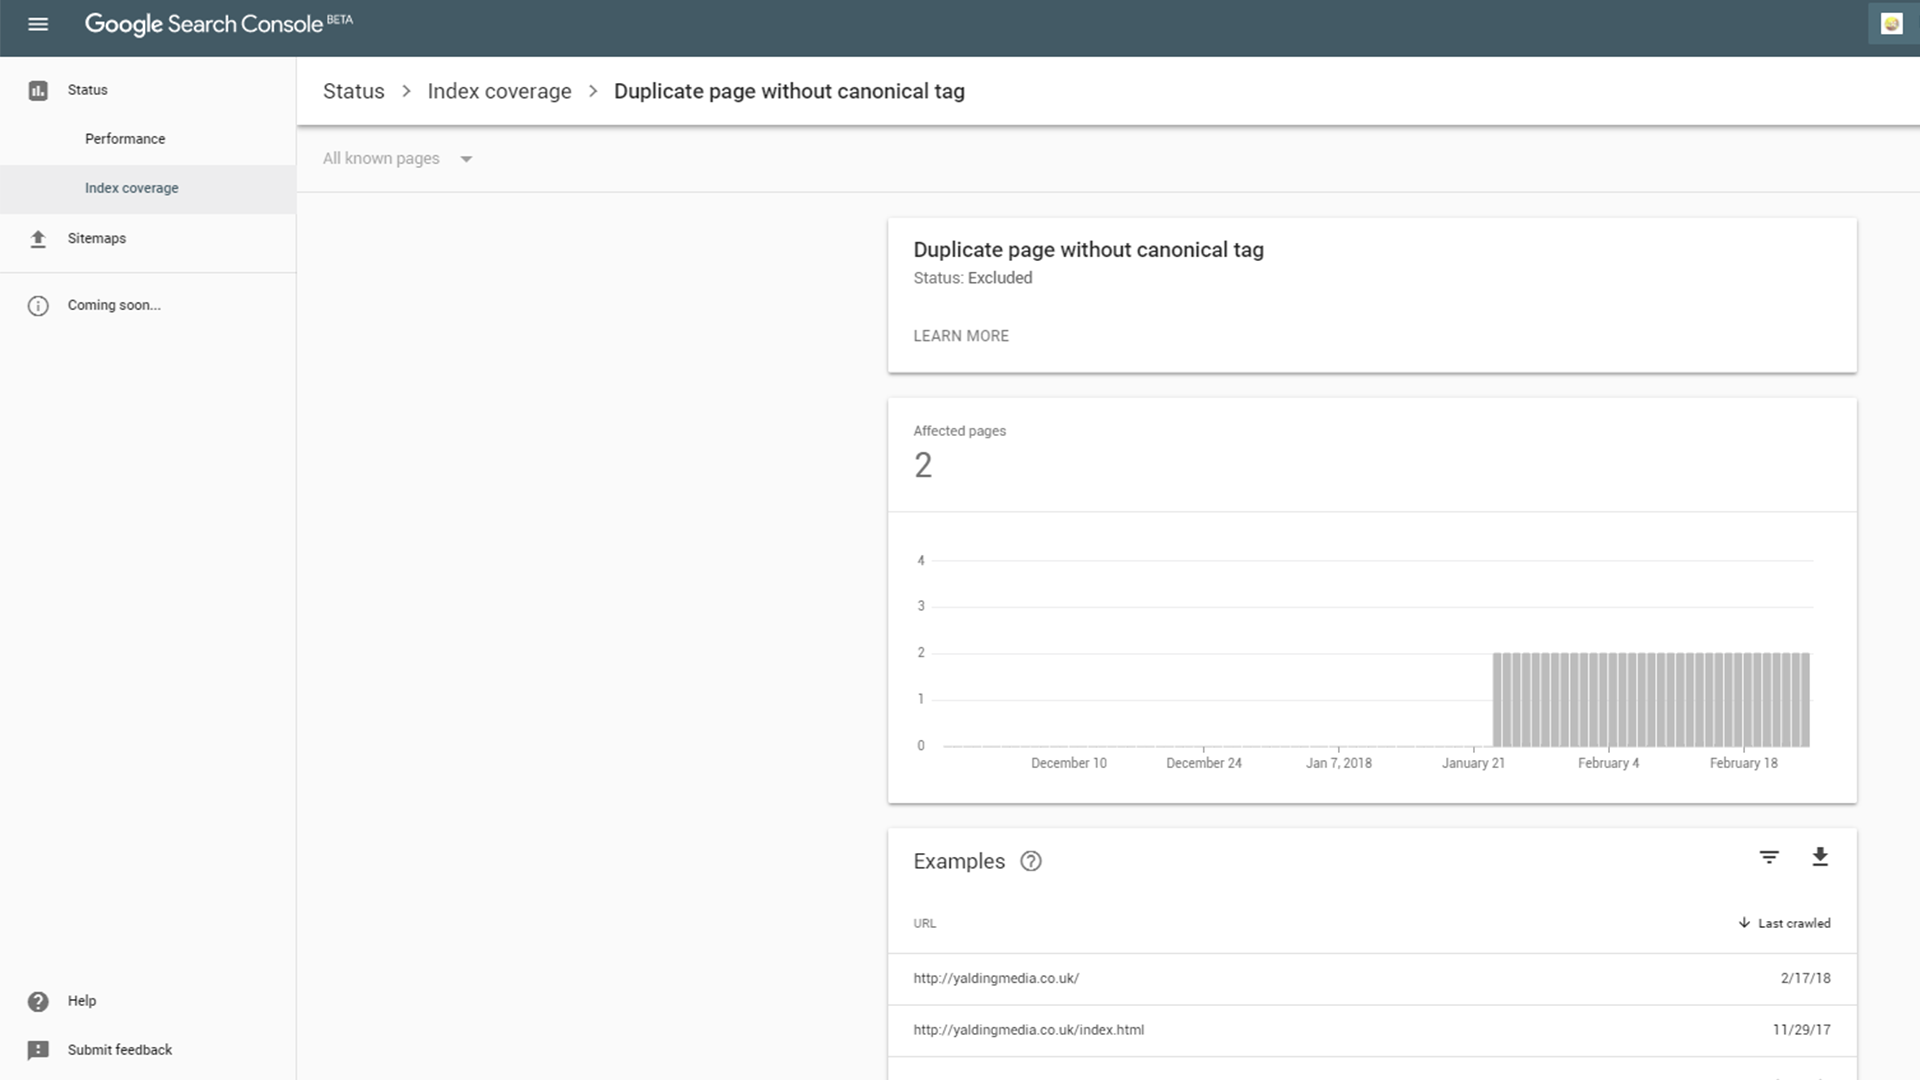Click the 11/29/17 last crawled date

1801,1029
